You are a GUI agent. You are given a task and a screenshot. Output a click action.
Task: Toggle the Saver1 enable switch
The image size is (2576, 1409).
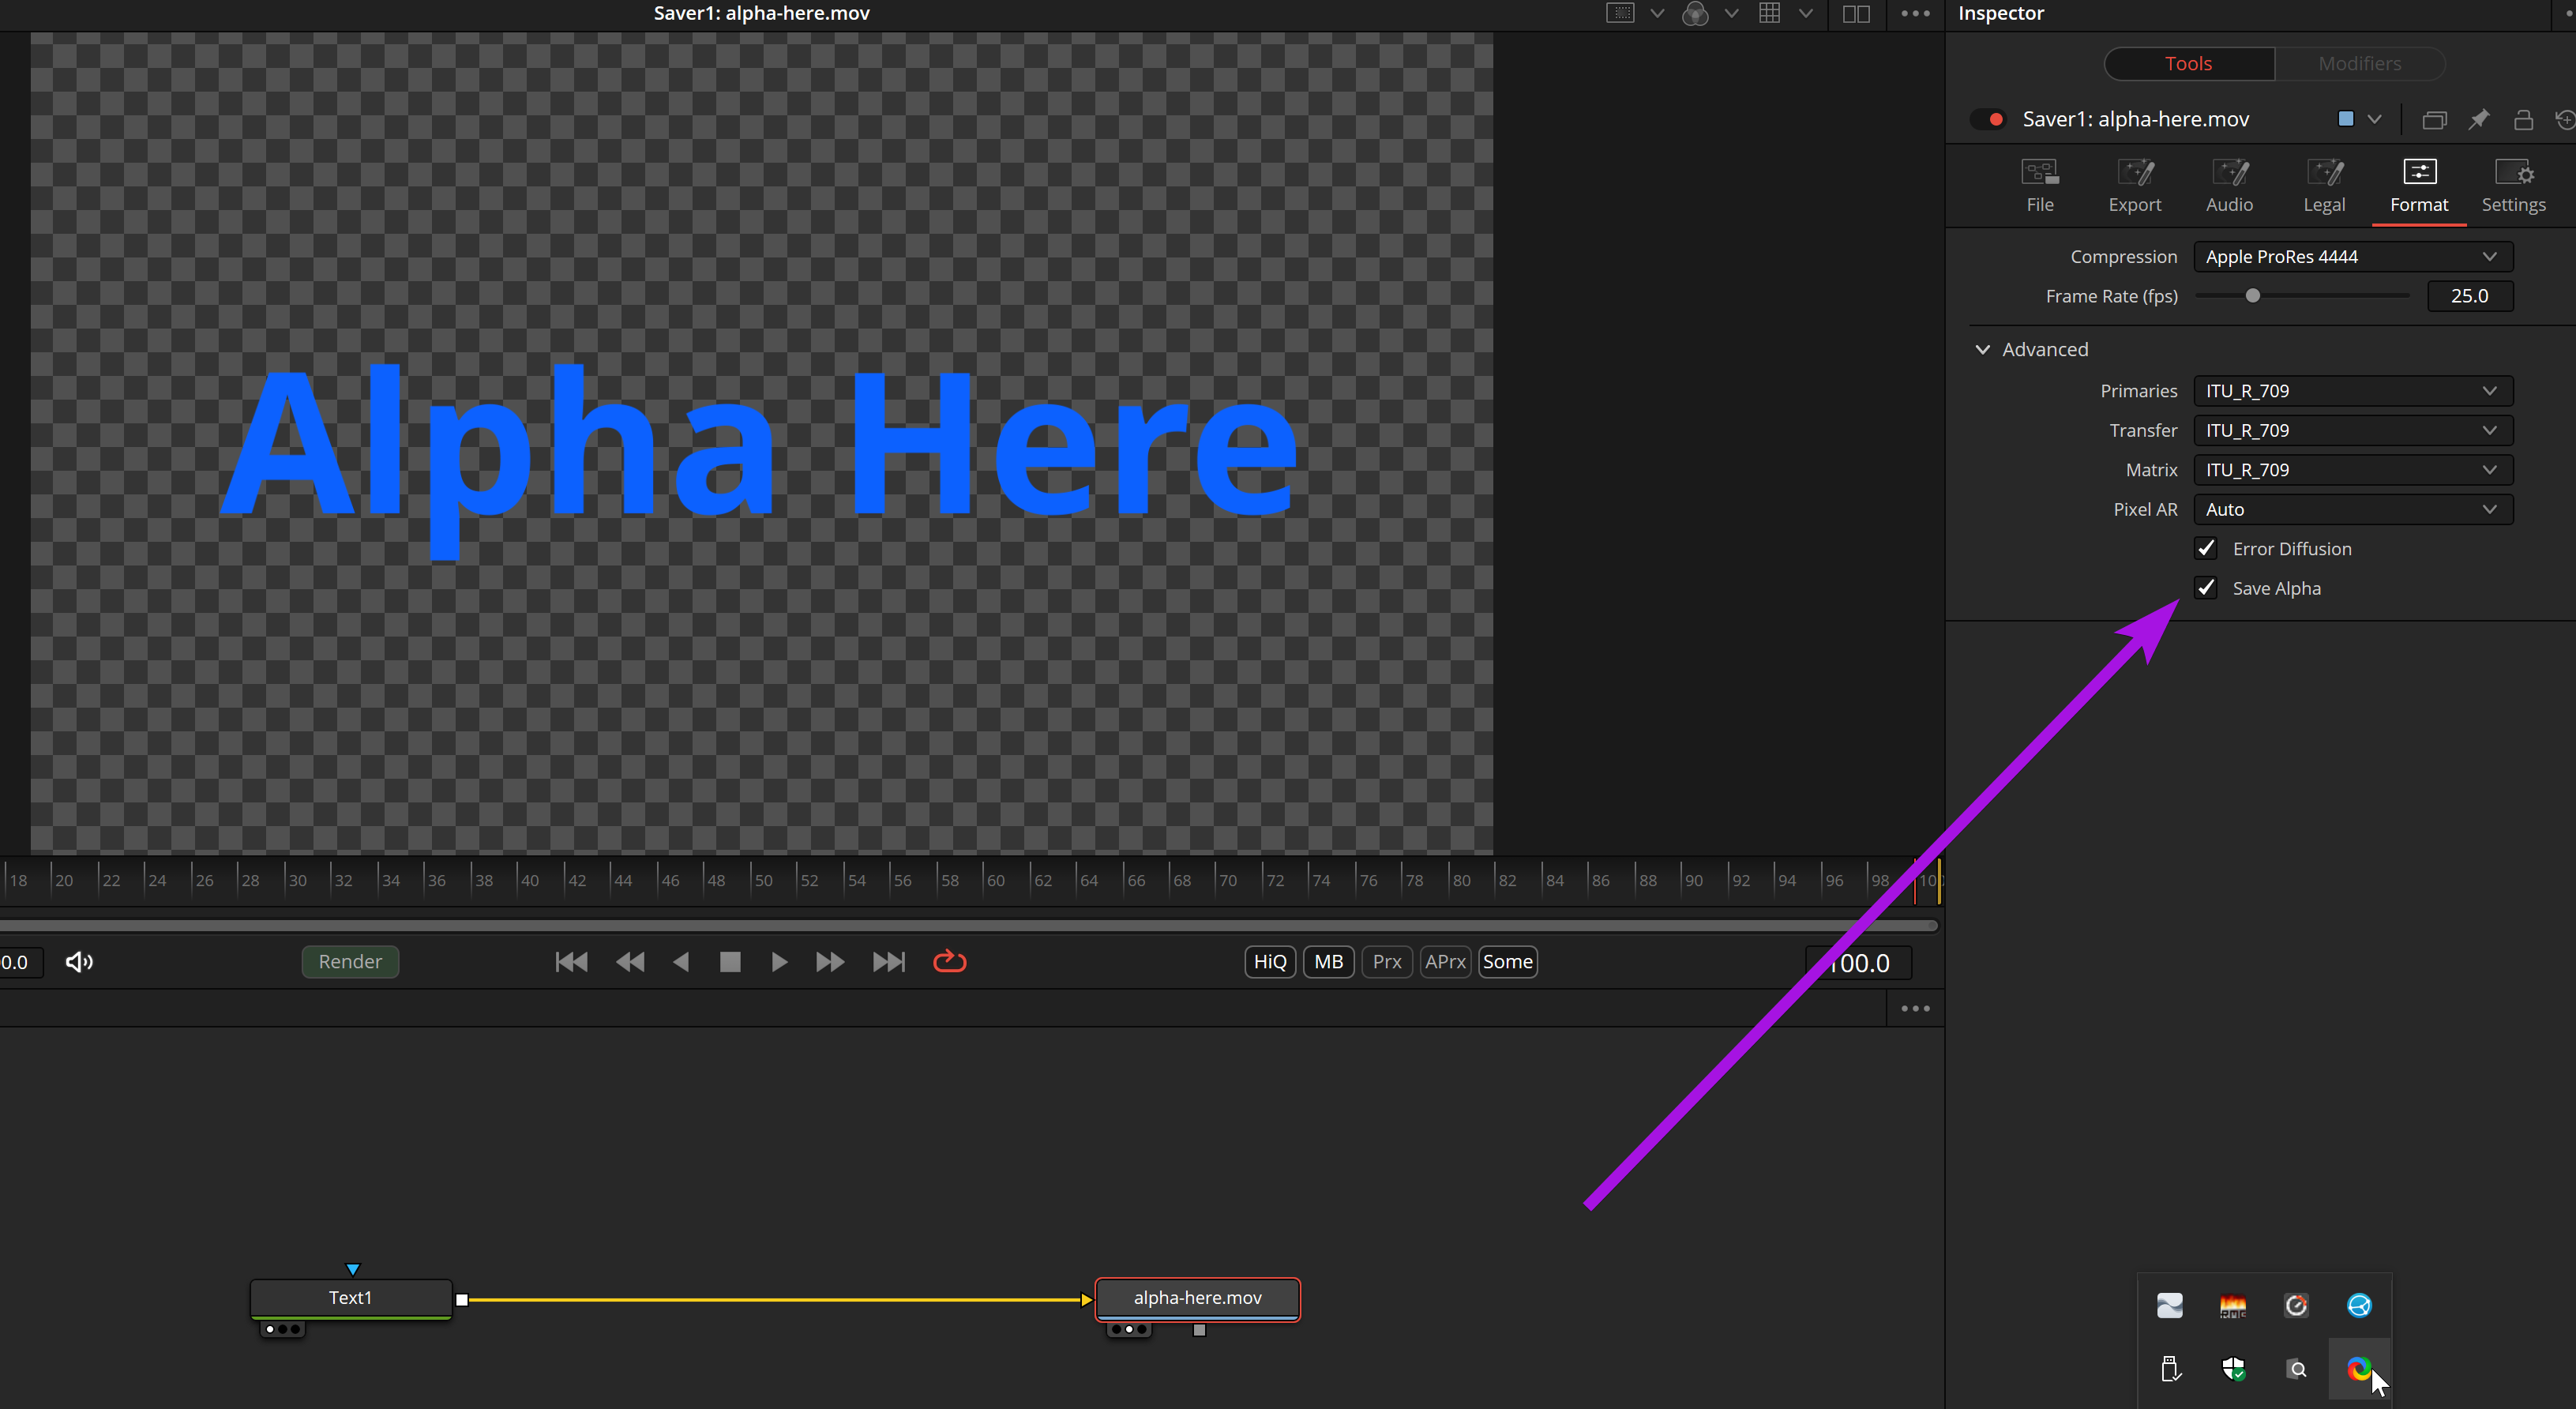coord(1987,119)
